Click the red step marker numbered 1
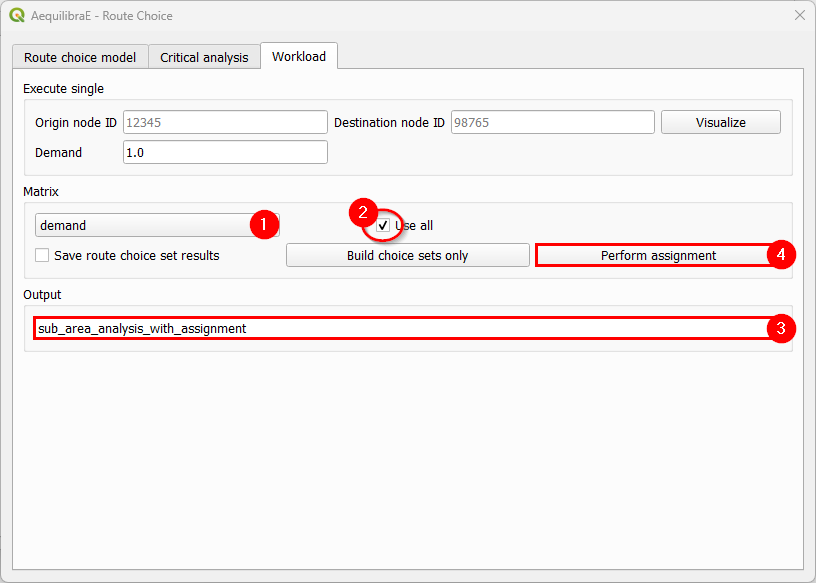The width and height of the screenshot is (816, 583). coord(263,225)
